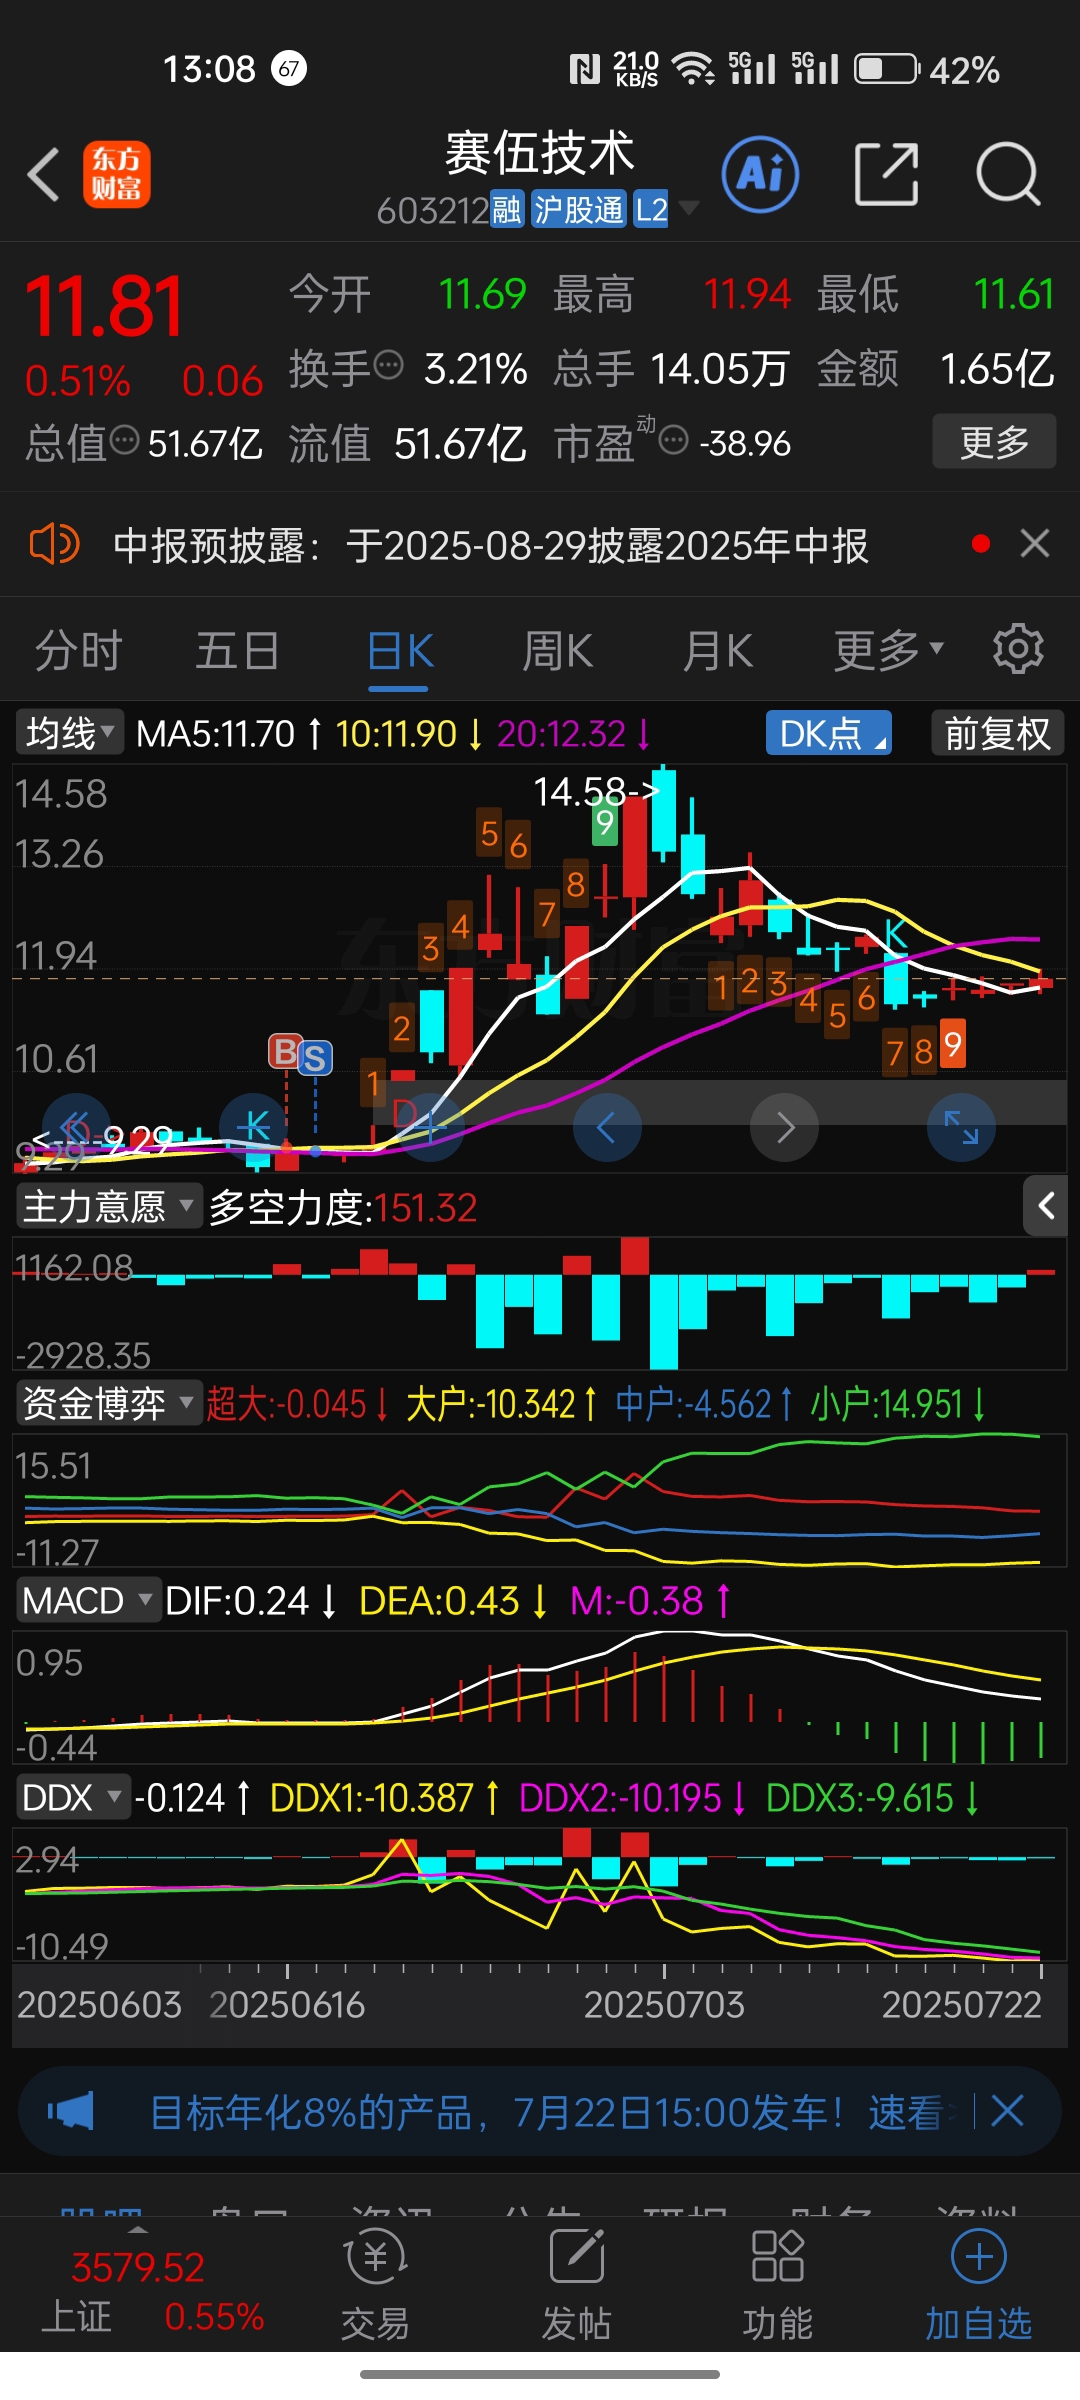Tap the 小户:14.951 value

886,1403
